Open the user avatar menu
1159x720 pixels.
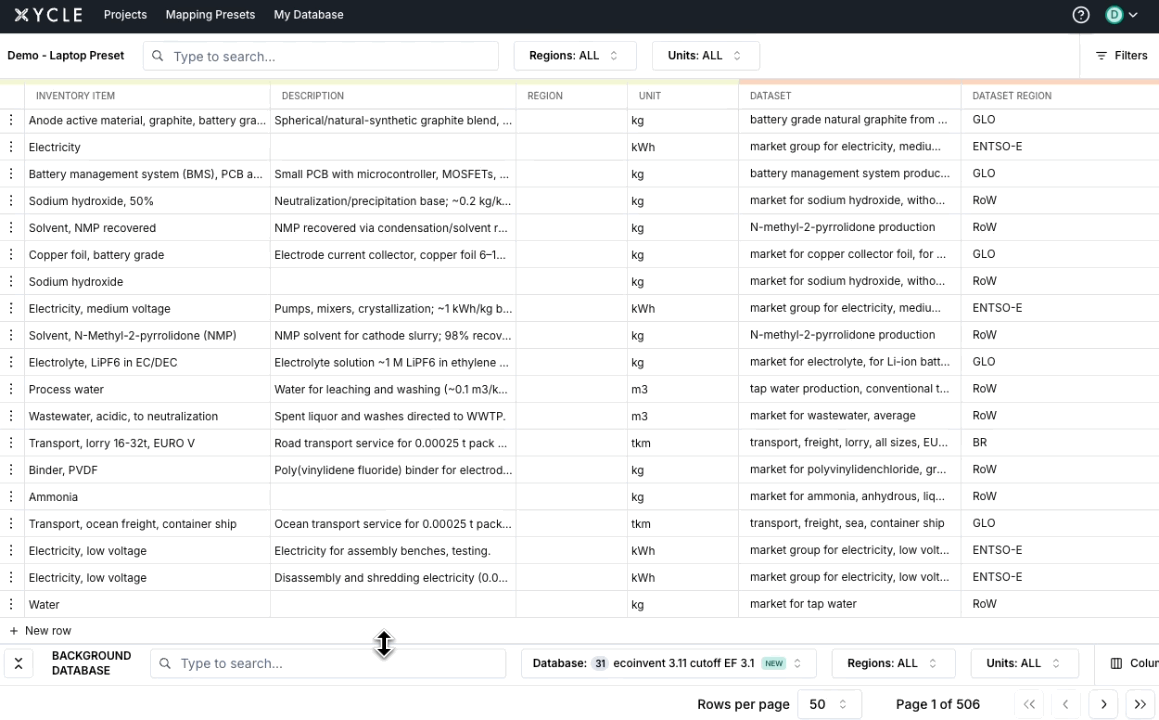1121,15
